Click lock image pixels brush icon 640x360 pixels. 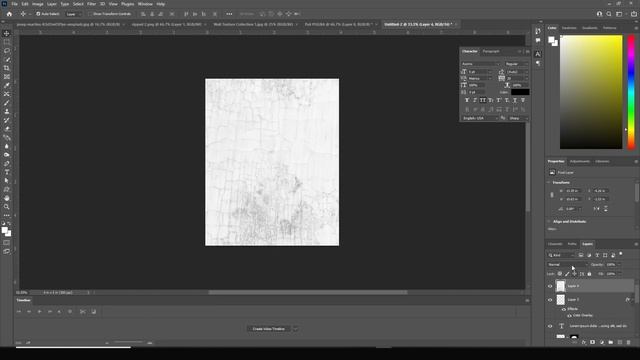(567, 274)
